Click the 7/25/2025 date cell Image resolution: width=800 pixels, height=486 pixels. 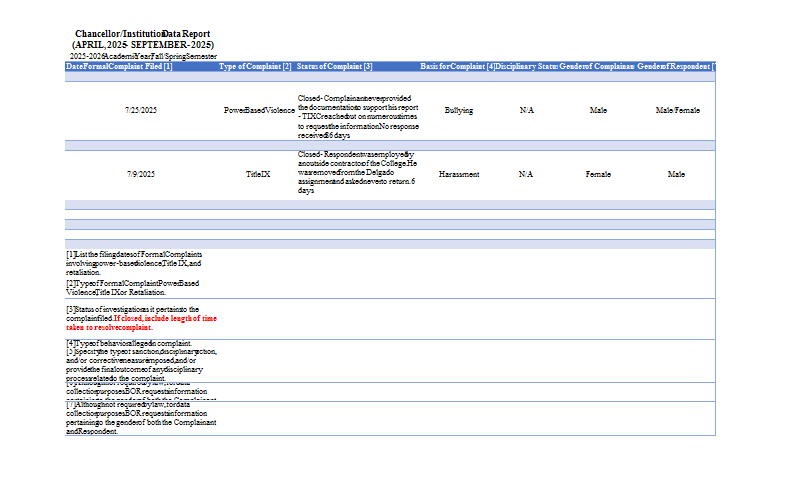tap(141, 110)
